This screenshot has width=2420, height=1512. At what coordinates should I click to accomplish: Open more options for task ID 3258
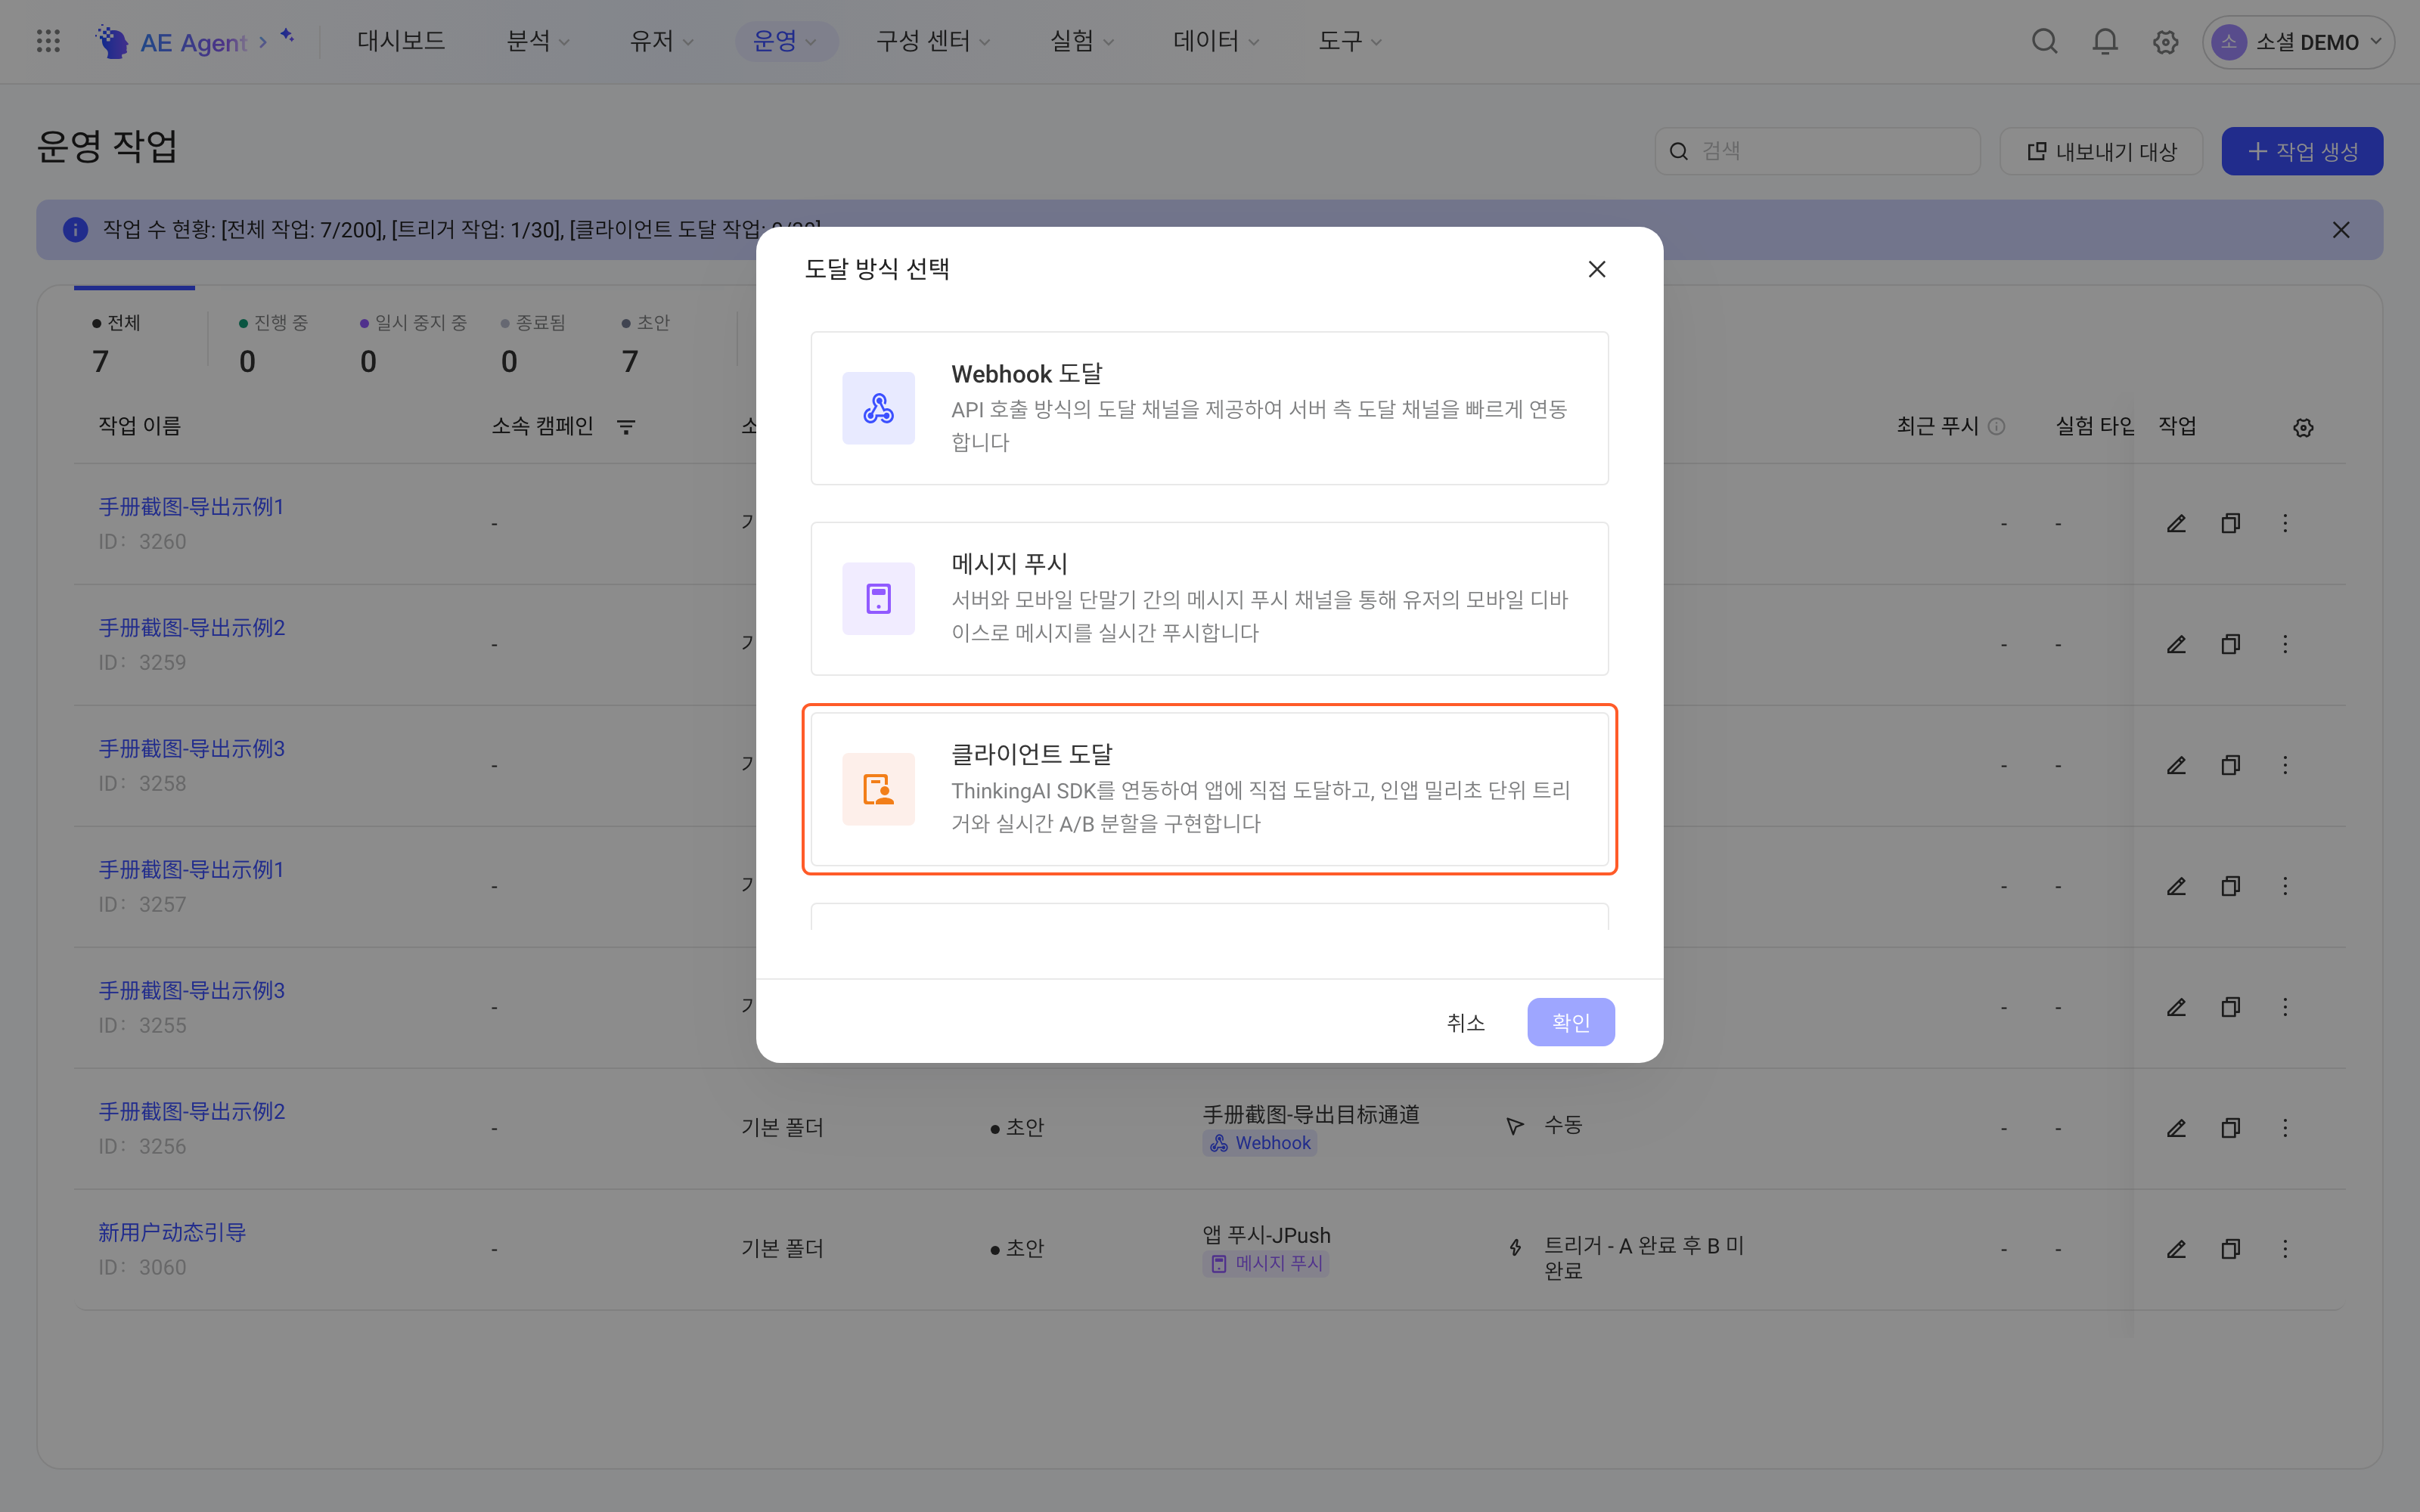pos(2285,765)
